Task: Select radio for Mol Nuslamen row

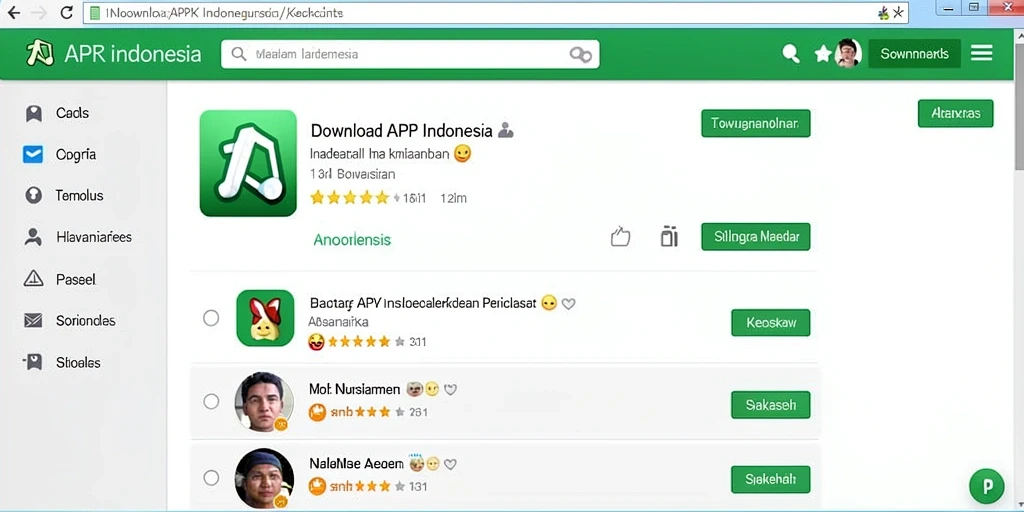Action: (x=211, y=401)
